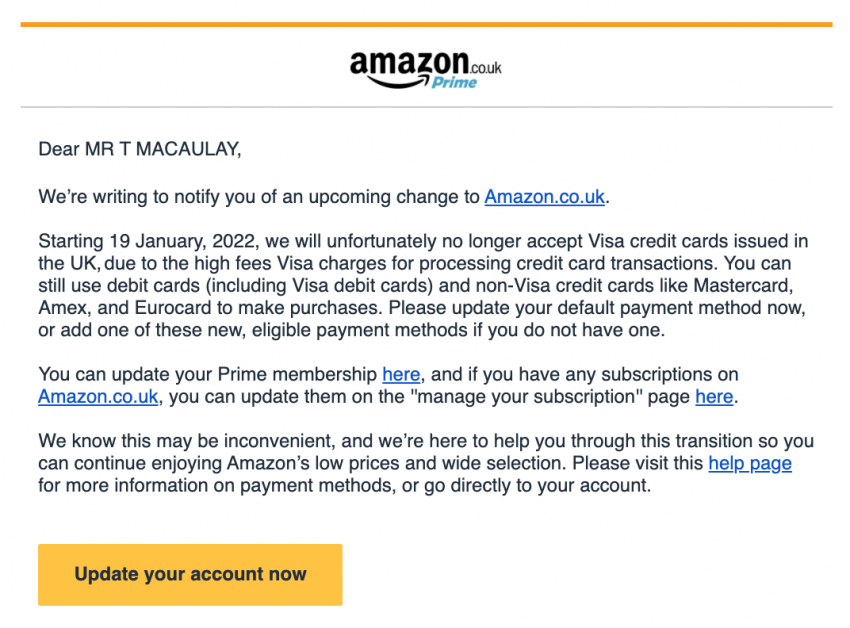The width and height of the screenshot is (850, 628).
Task: Click the grey divider line below the logo
Action: (425, 107)
